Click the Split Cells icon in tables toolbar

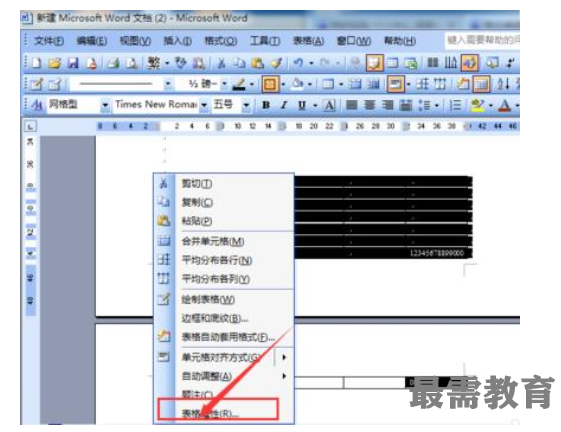pos(373,84)
